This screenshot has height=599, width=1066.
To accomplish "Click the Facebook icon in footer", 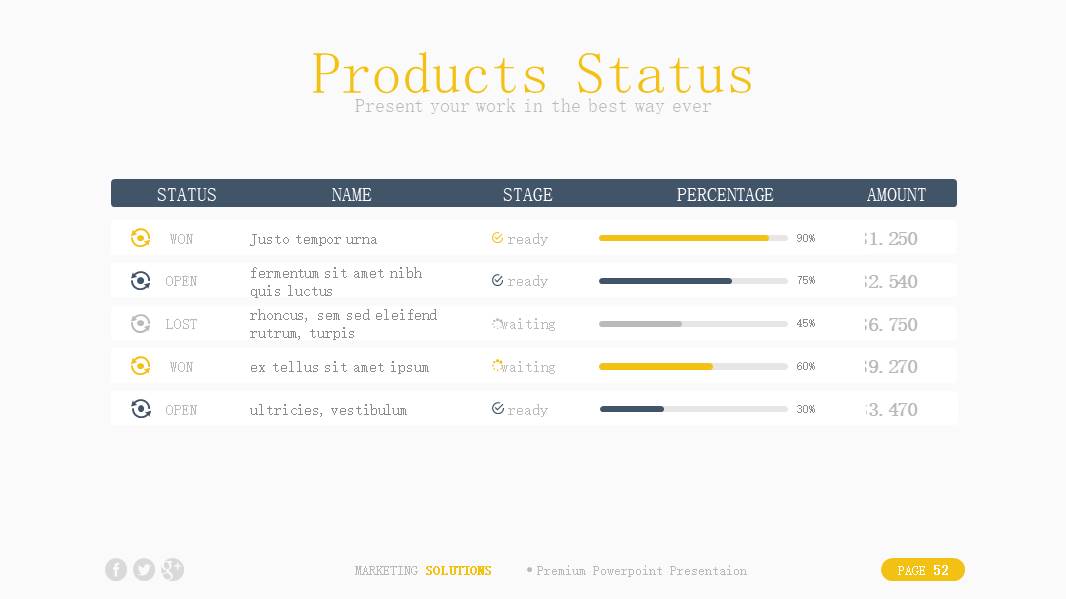I will tap(116, 570).
